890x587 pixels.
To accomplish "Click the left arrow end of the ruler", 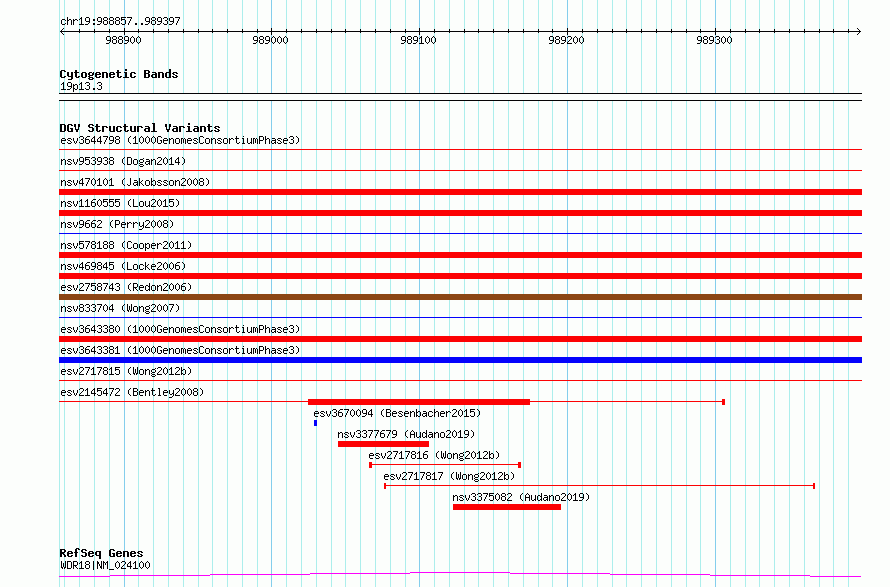I will [62, 31].
